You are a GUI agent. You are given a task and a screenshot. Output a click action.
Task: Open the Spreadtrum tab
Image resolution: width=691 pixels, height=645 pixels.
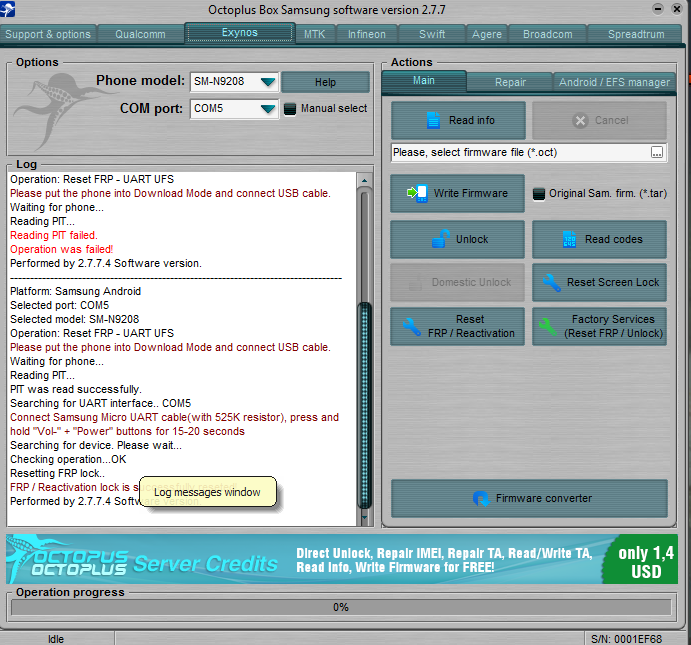pyautogui.click(x=636, y=34)
